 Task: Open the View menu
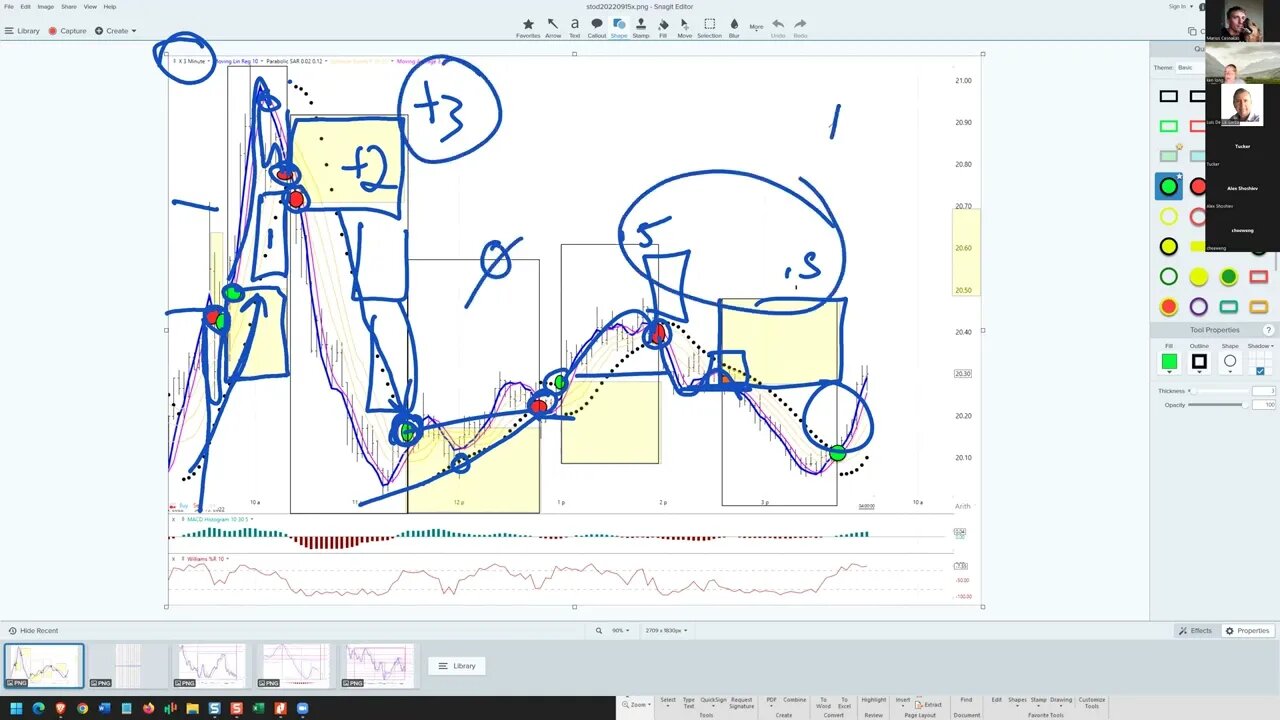90,6
